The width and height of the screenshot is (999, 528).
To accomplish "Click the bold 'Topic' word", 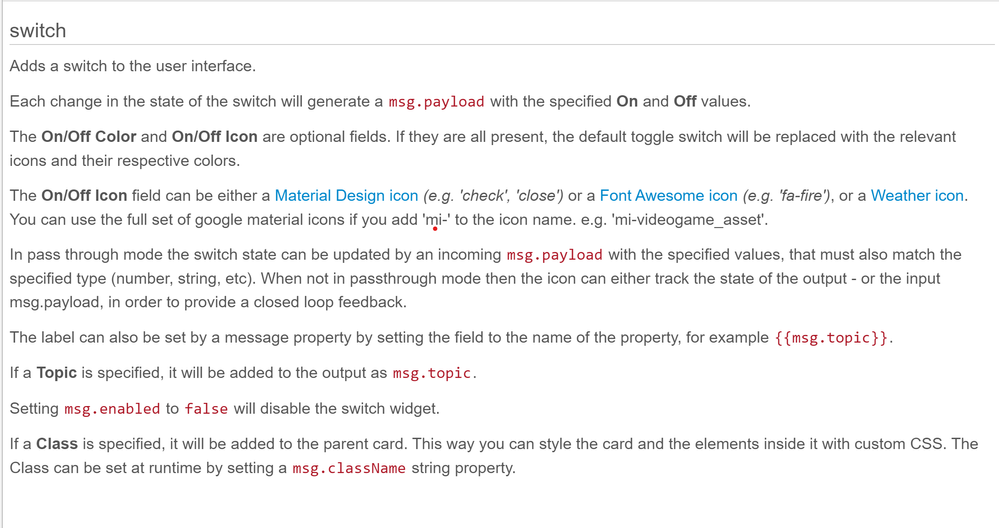I will pos(57,373).
